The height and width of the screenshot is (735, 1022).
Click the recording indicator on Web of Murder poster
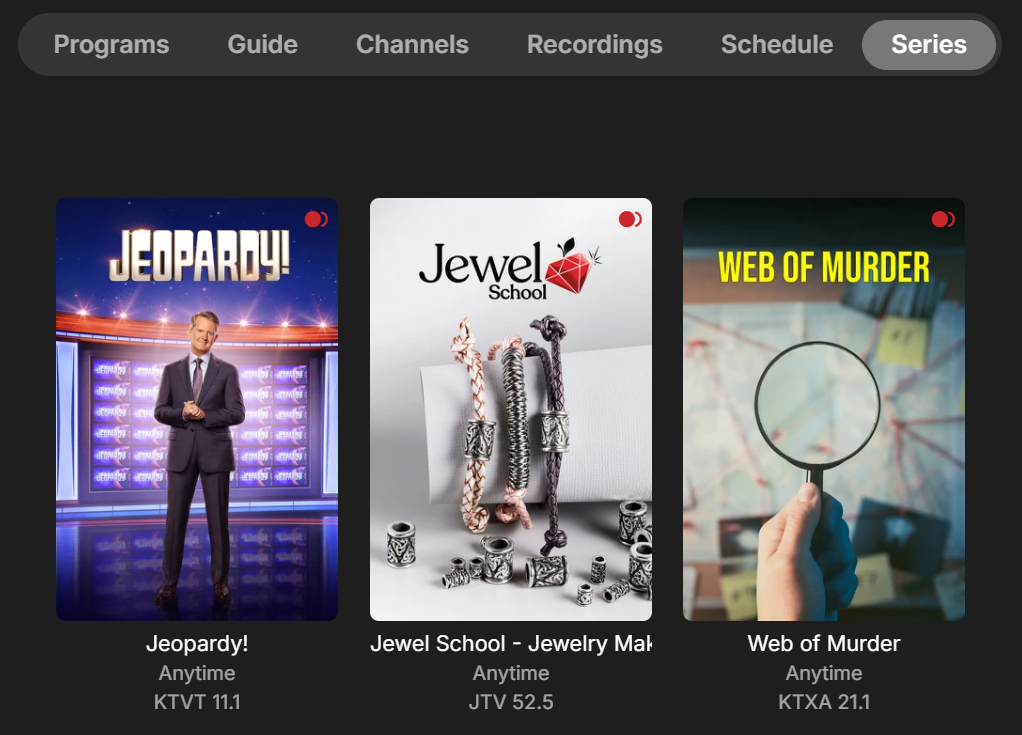[x=943, y=220]
